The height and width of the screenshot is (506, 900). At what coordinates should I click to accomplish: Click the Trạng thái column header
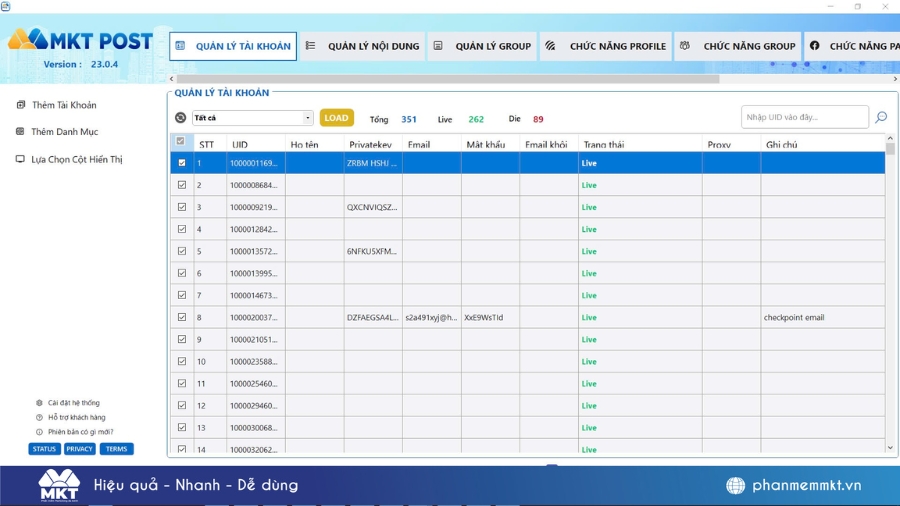640,144
